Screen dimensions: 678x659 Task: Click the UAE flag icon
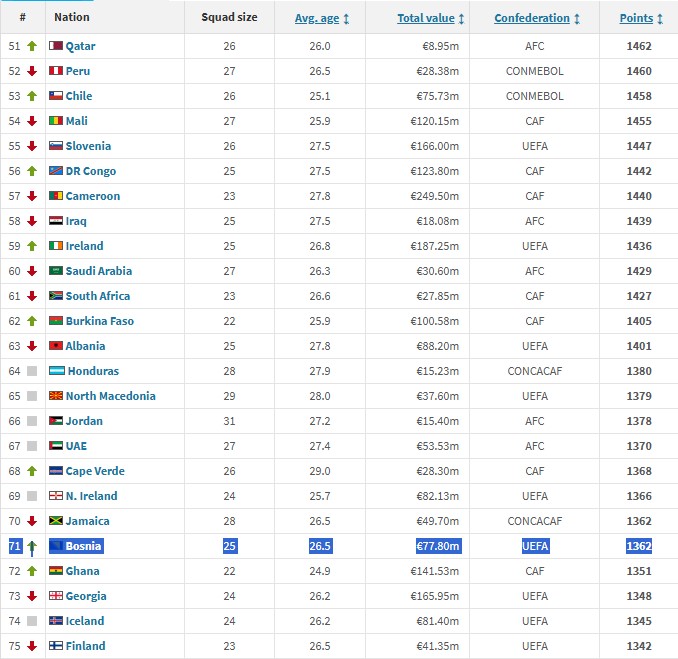[x=56, y=445]
